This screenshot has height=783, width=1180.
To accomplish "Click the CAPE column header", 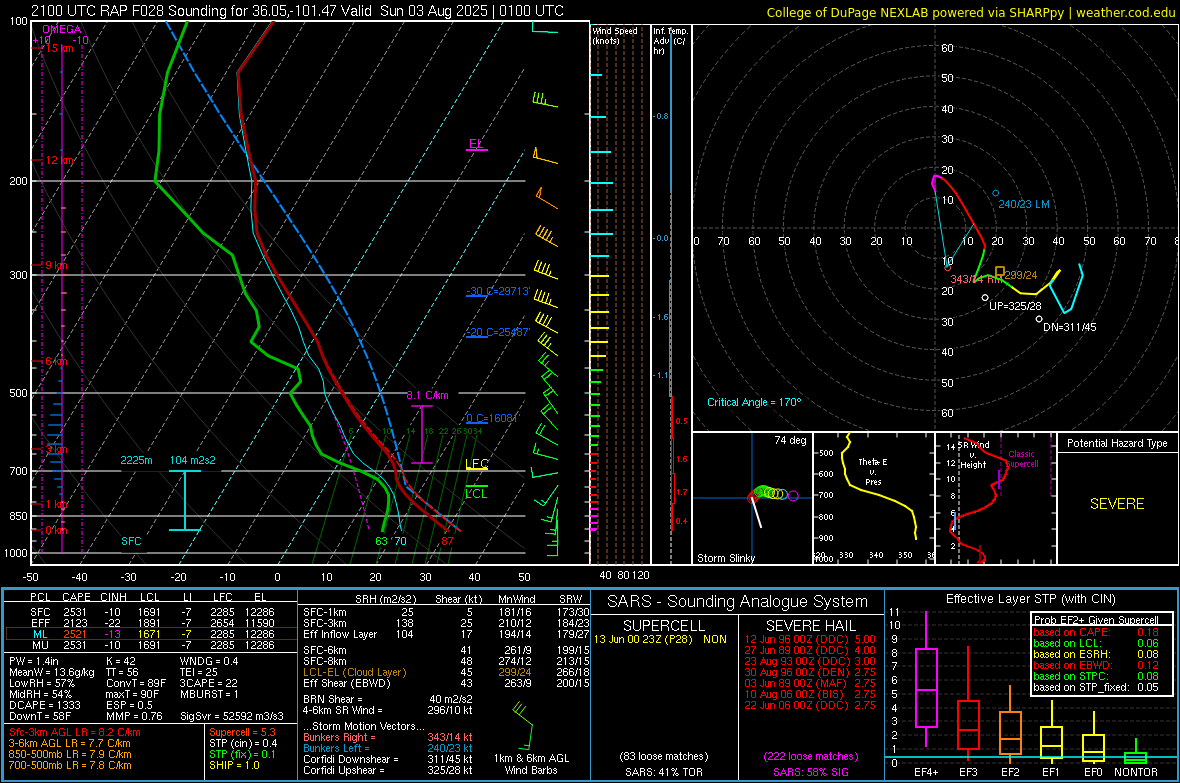I will [x=76, y=598].
